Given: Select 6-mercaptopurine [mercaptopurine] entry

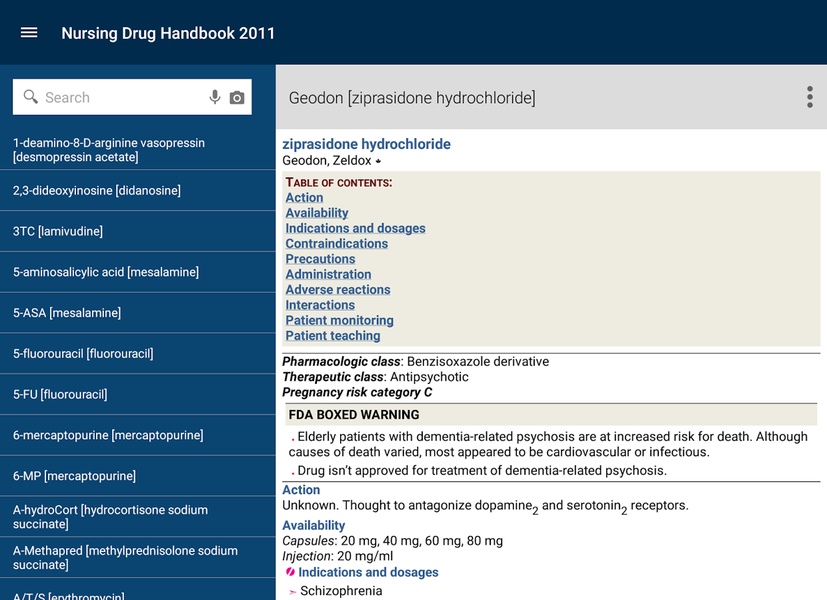Looking at the screenshot, I should pyautogui.click(x=138, y=435).
